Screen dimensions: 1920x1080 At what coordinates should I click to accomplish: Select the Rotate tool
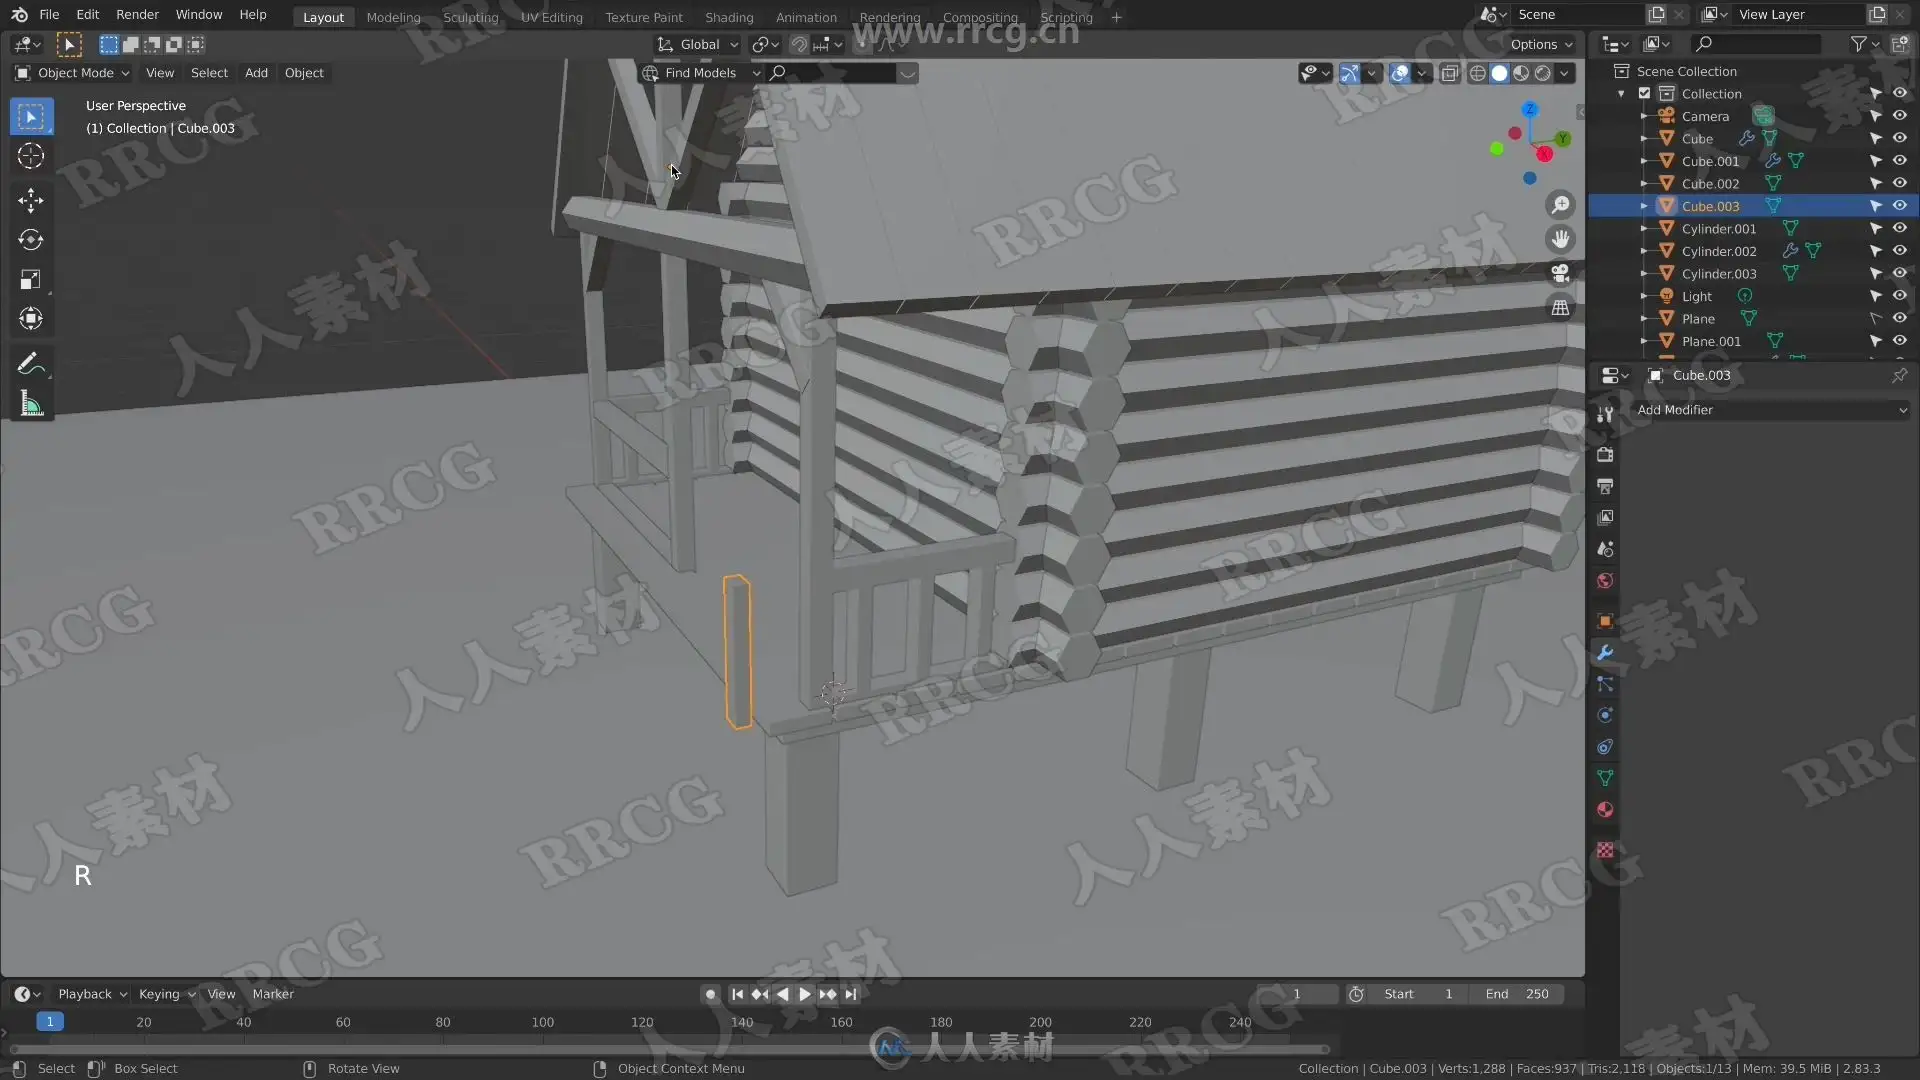pos(30,240)
